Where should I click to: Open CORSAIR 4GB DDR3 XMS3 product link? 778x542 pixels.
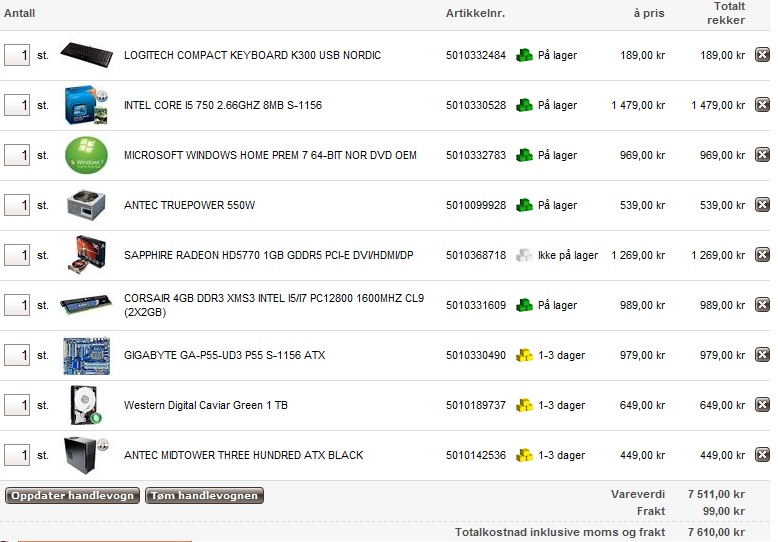pyautogui.click(x=274, y=305)
